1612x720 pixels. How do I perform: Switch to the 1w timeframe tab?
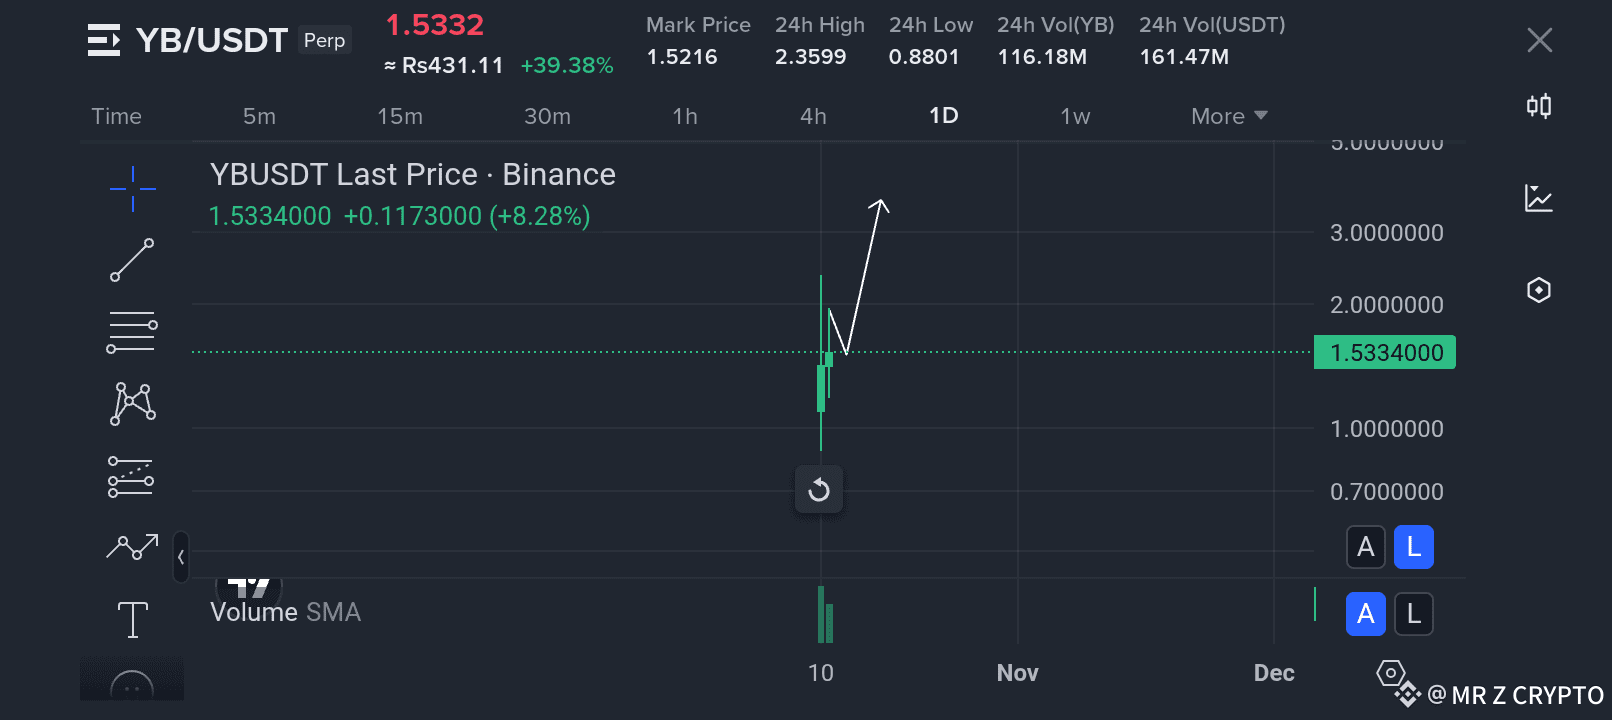click(x=1075, y=116)
